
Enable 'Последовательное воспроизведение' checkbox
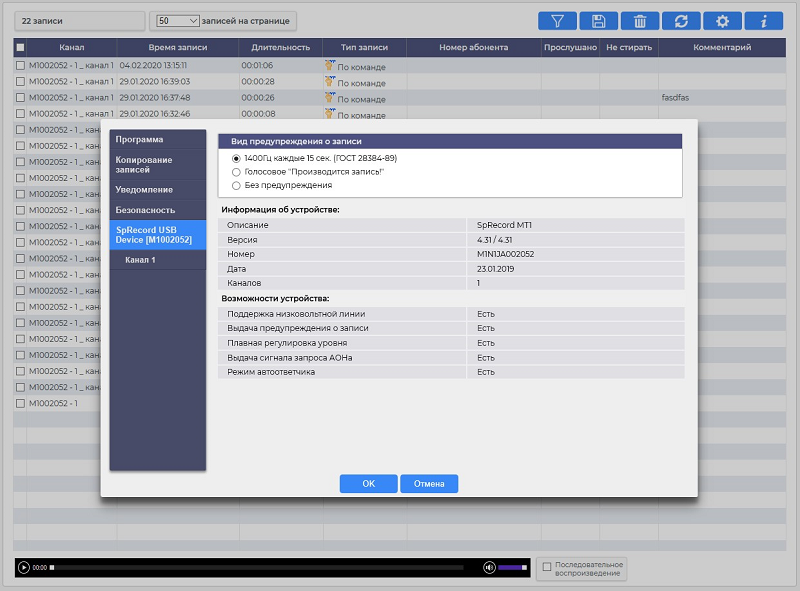[547, 567]
